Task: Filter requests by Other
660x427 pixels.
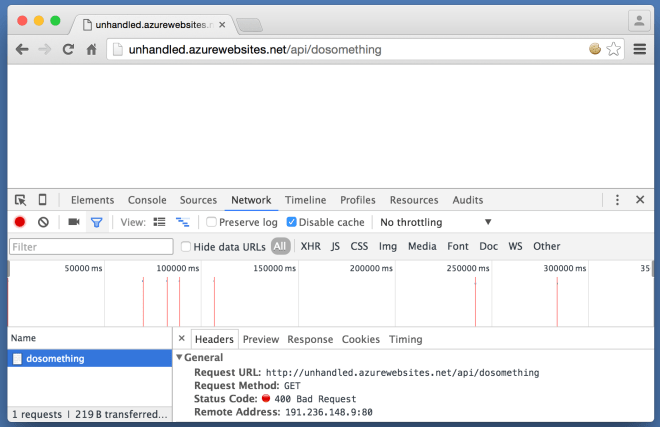Action: pos(547,246)
